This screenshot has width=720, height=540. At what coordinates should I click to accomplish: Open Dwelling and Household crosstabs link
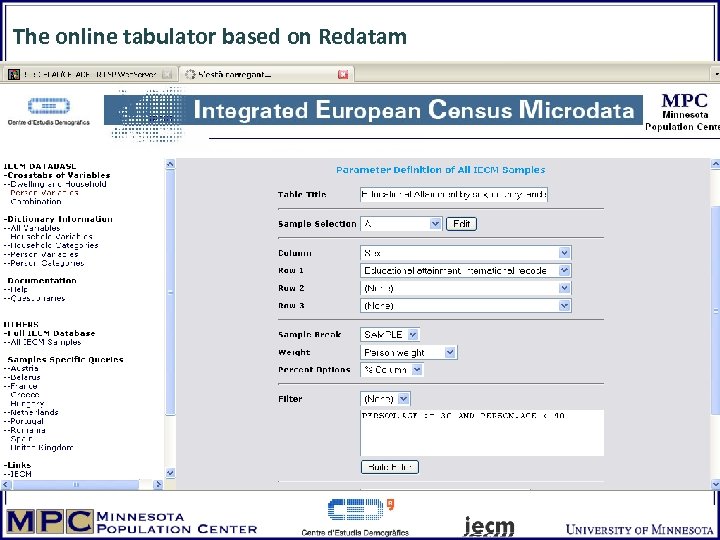click(56, 184)
